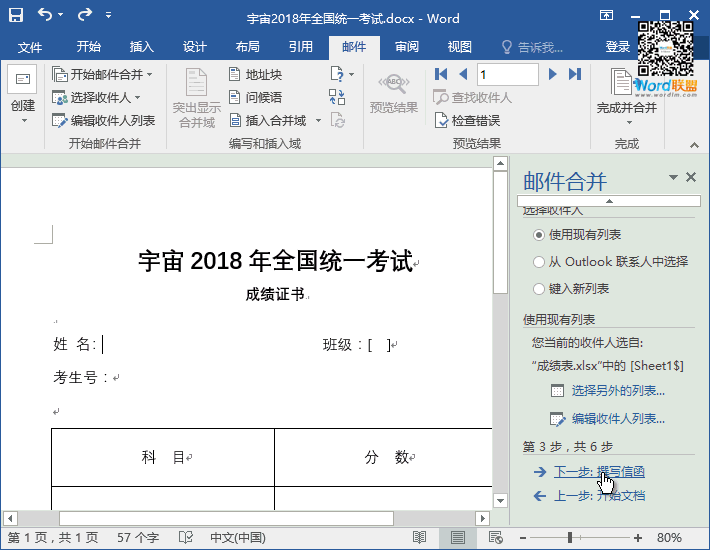This screenshot has width=710, height=550.
Task: Open the ribbon display options button
Action: (x=606, y=15)
